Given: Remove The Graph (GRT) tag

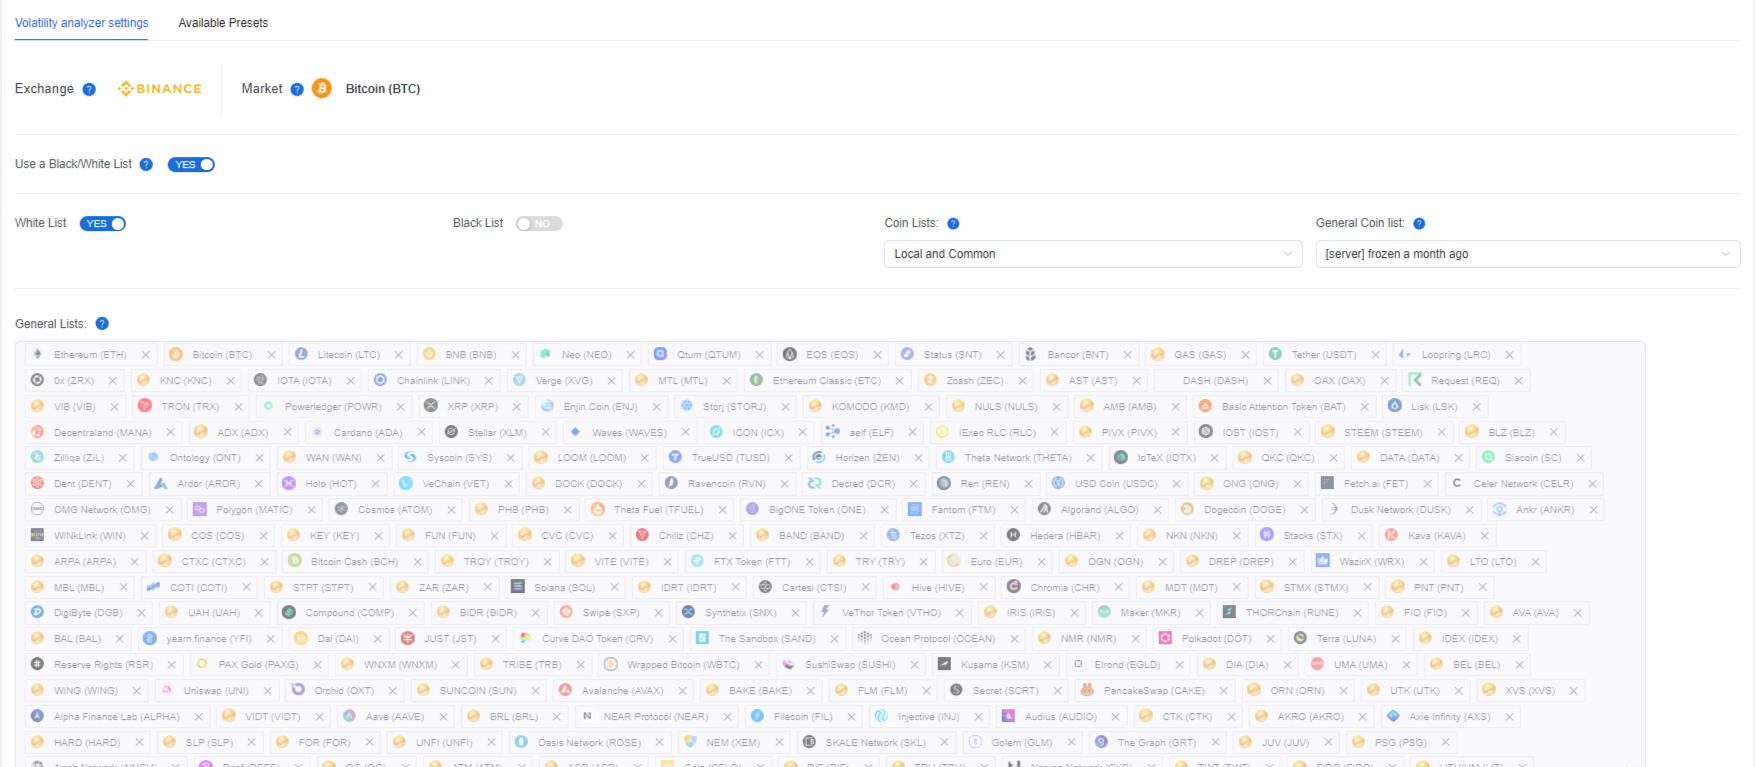Looking at the screenshot, I should [x=1215, y=743].
